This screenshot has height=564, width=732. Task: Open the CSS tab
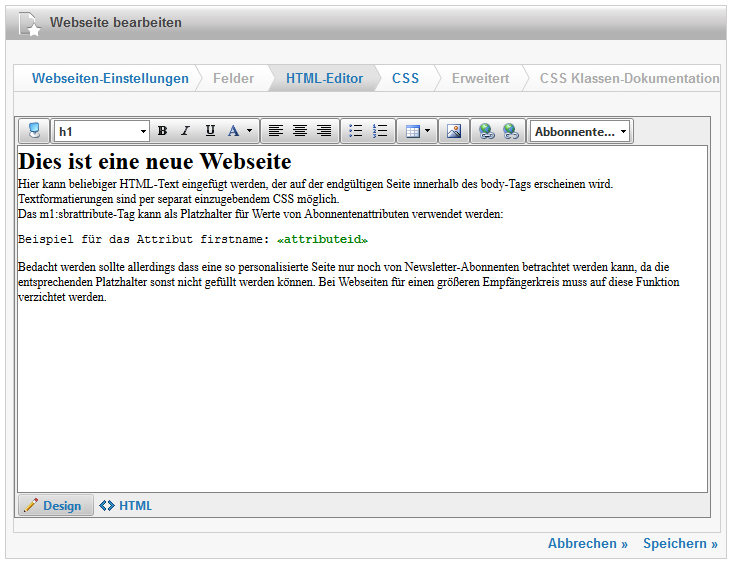405,78
